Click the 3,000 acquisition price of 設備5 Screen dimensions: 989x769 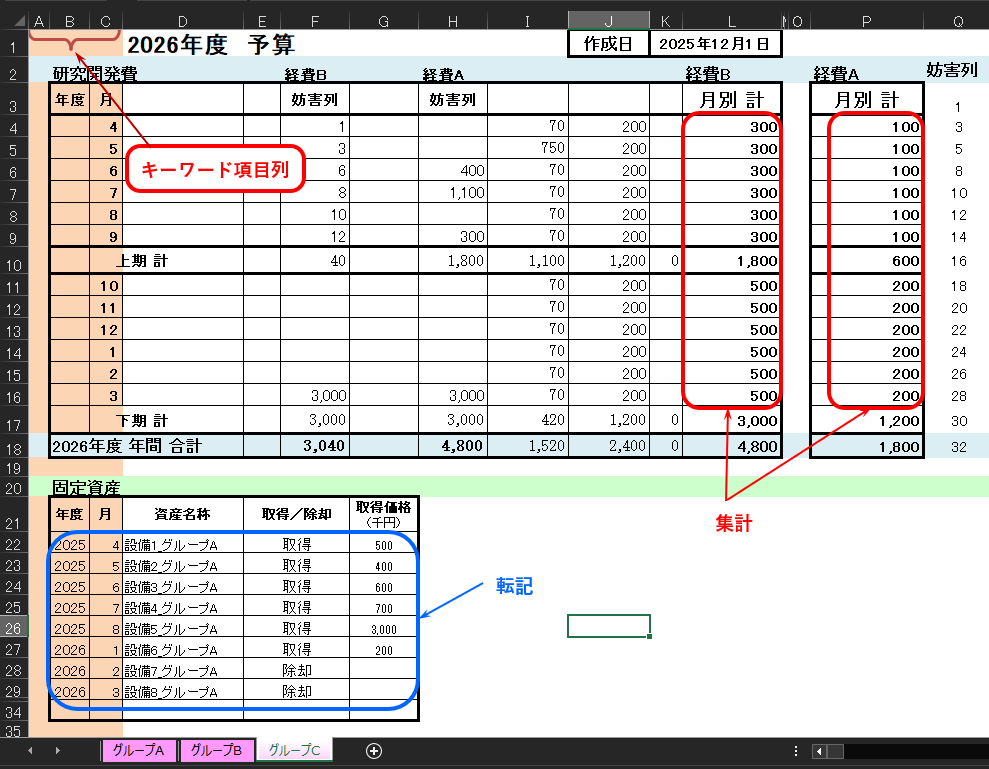[383, 629]
